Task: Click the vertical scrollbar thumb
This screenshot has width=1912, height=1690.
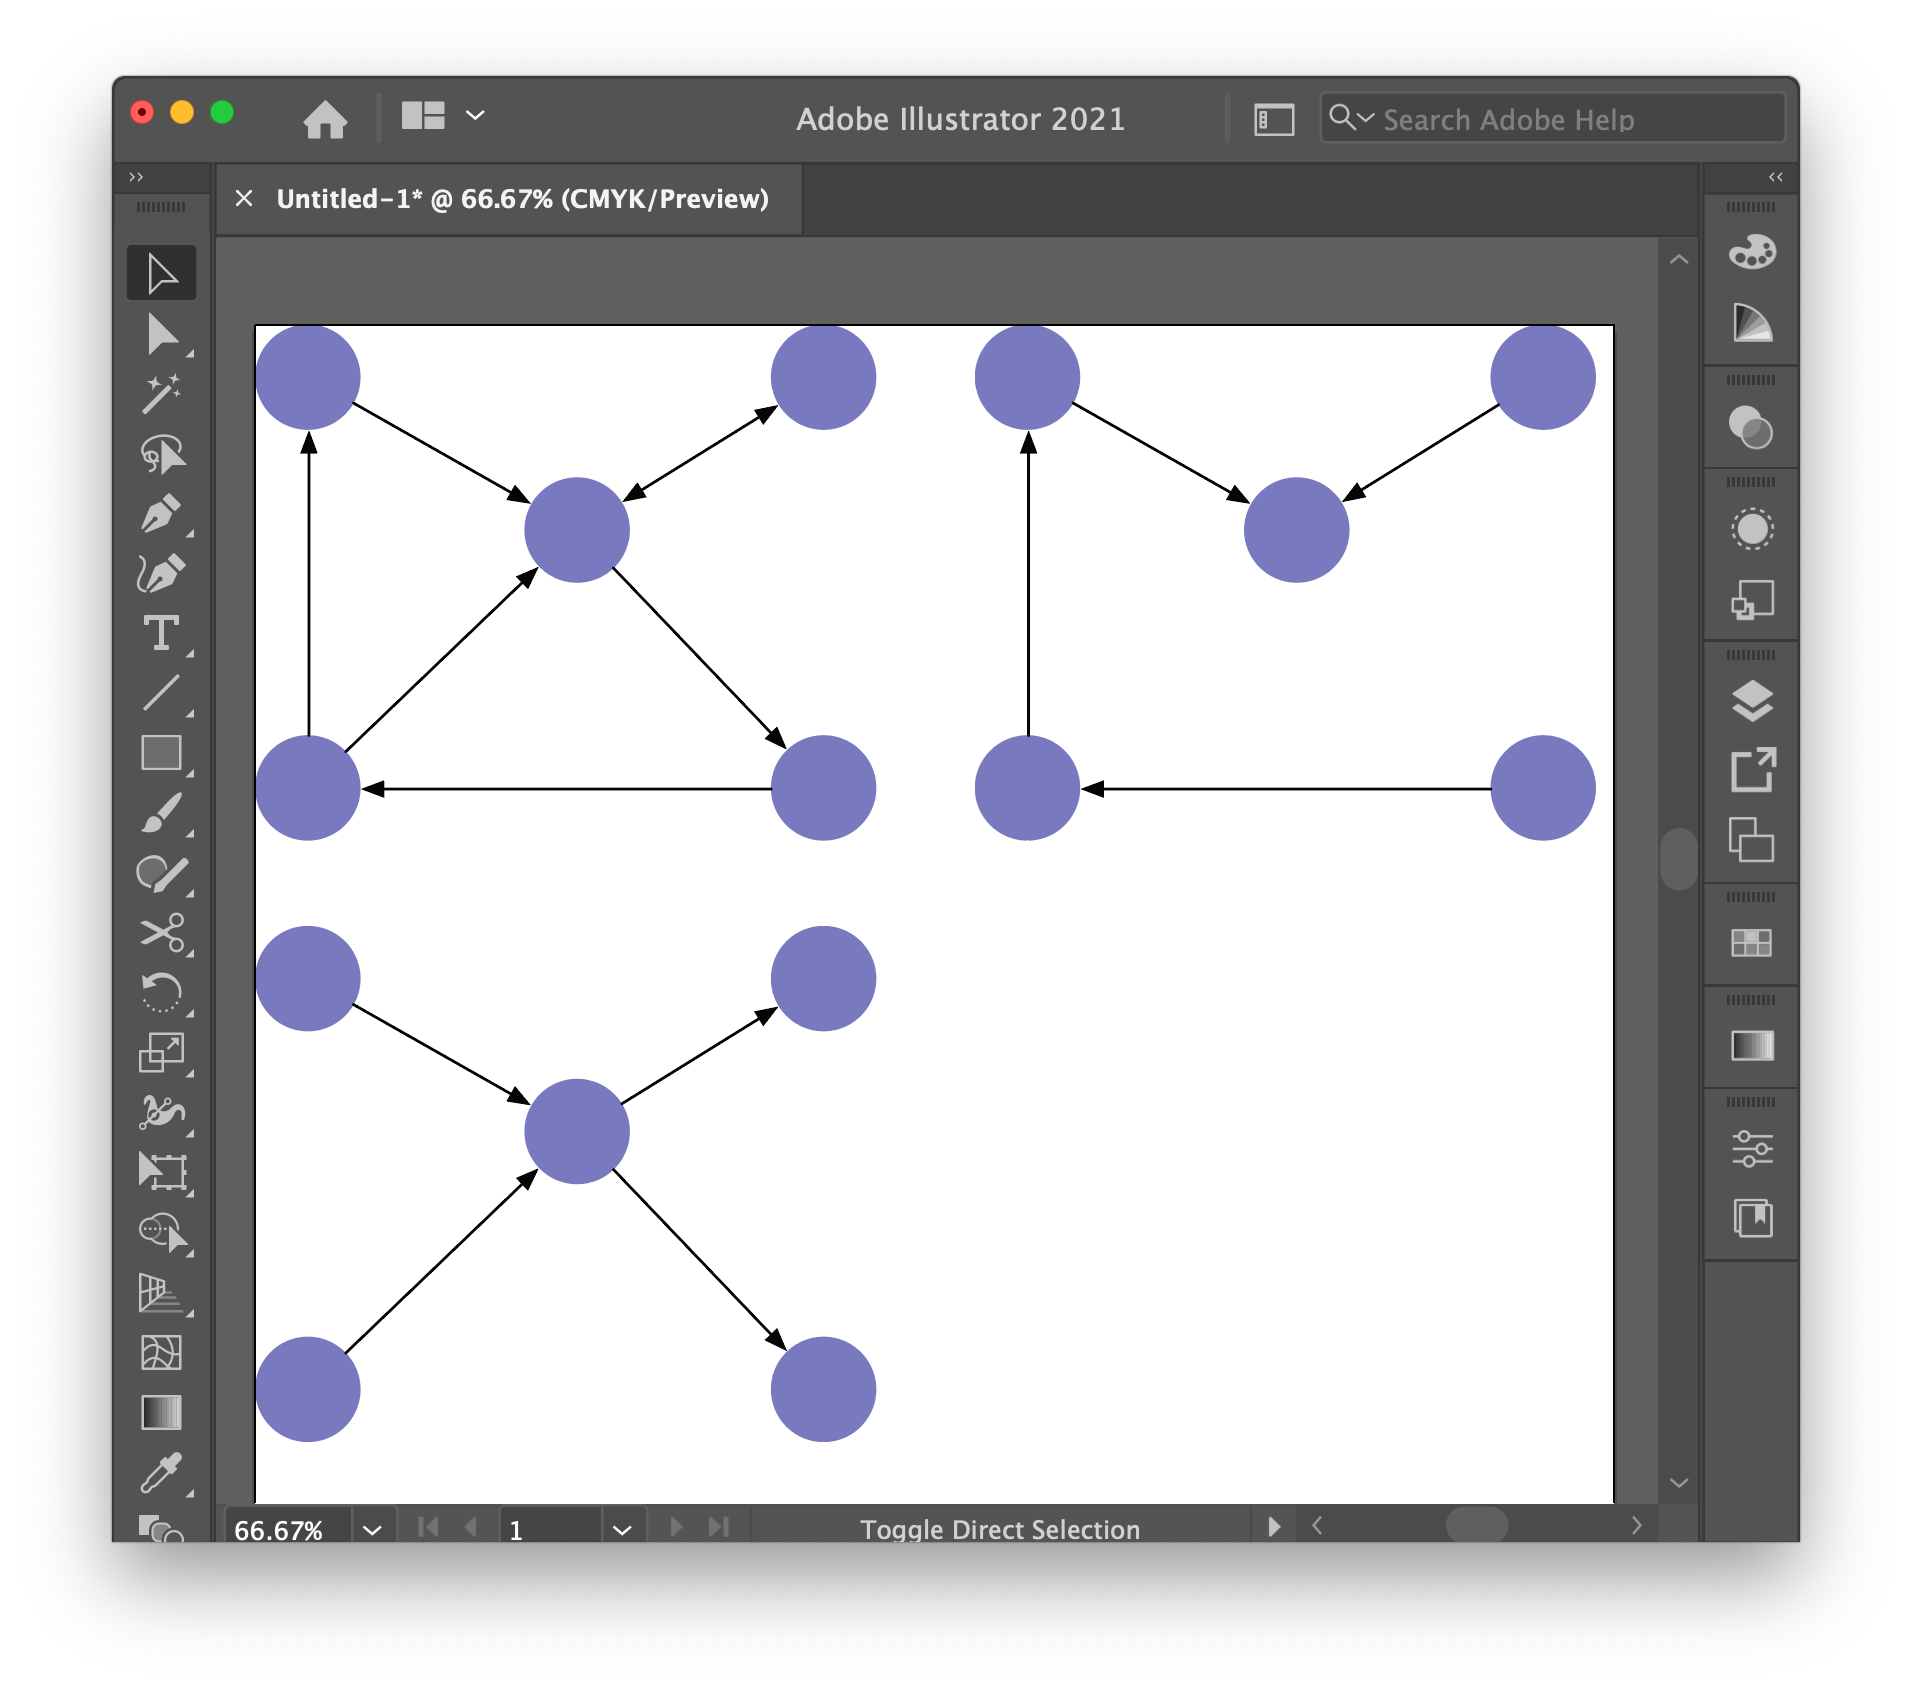Action: click(x=1679, y=858)
